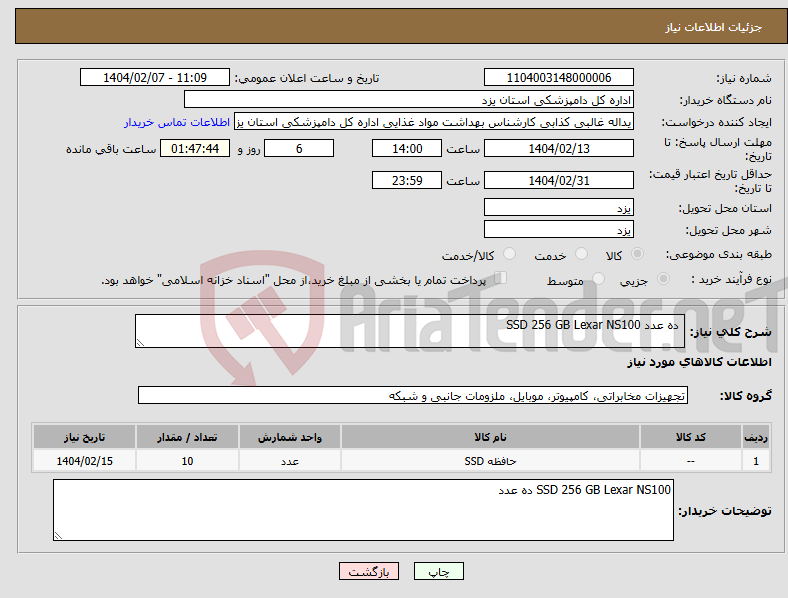Screen dimensions: 788x598
Task: Click the validity time field 23:59
Action: click(x=407, y=180)
